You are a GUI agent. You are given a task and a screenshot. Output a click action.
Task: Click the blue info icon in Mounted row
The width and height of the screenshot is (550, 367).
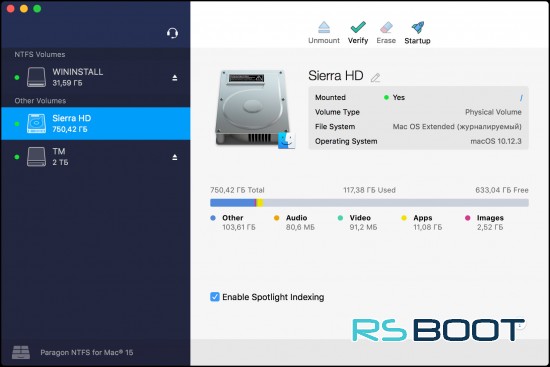[521, 98]
